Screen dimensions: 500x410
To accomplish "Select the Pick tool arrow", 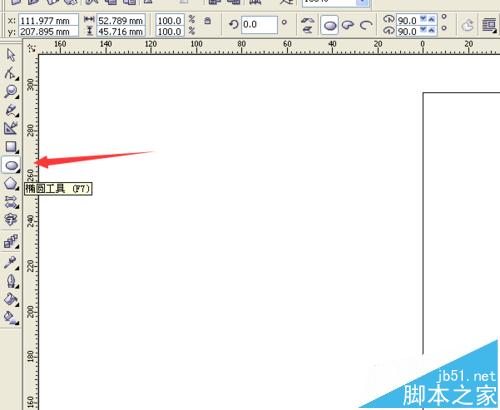I will point(11,55).
